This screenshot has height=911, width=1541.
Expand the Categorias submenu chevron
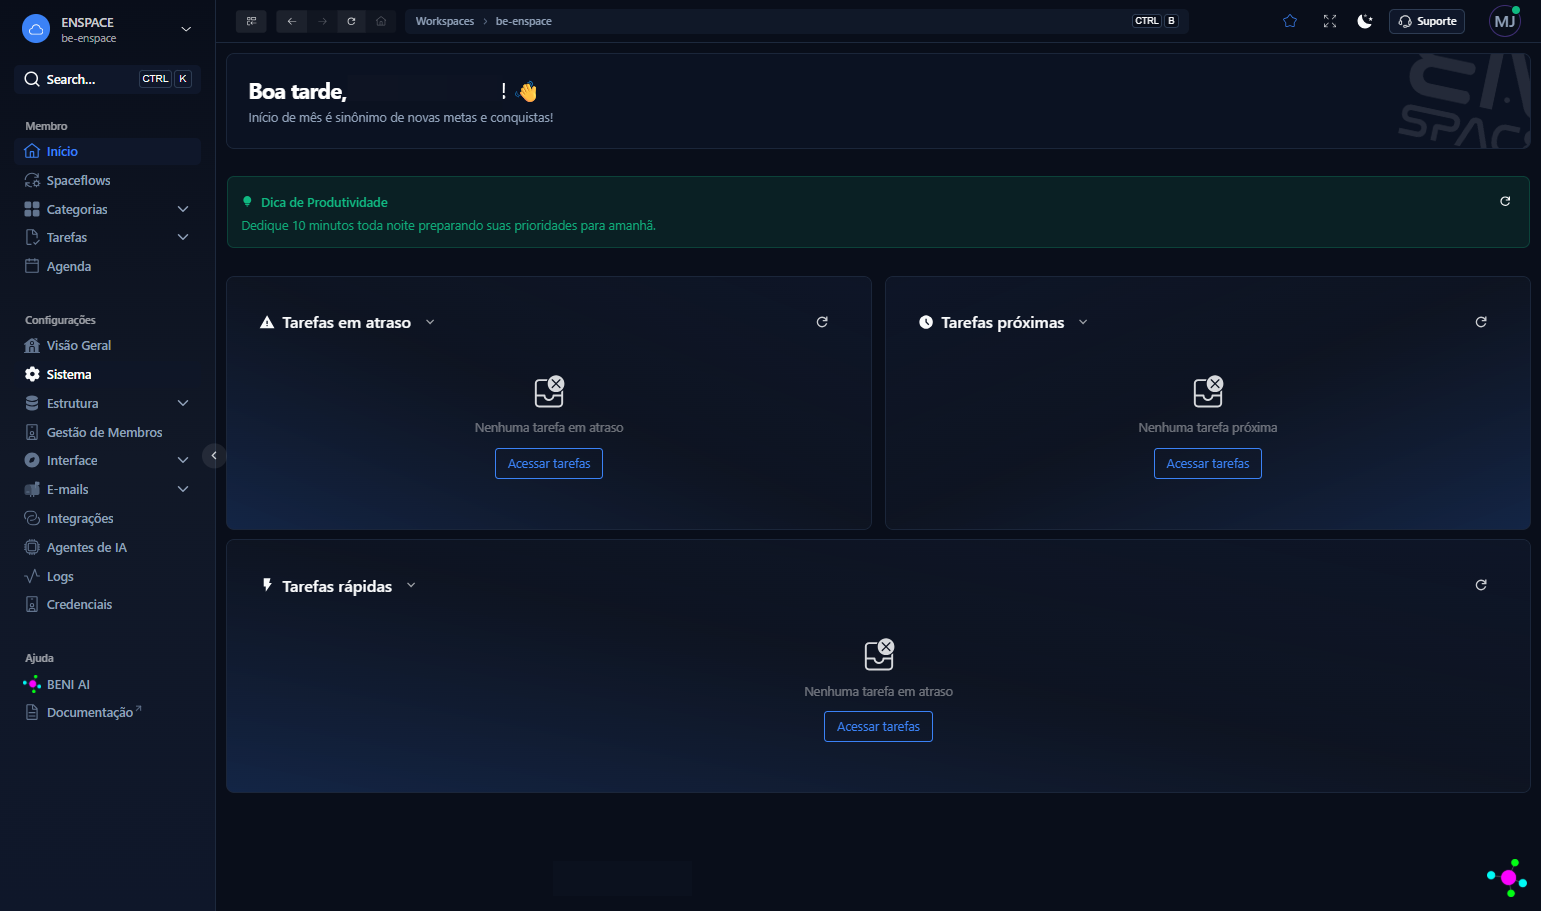tap(183, 209)
